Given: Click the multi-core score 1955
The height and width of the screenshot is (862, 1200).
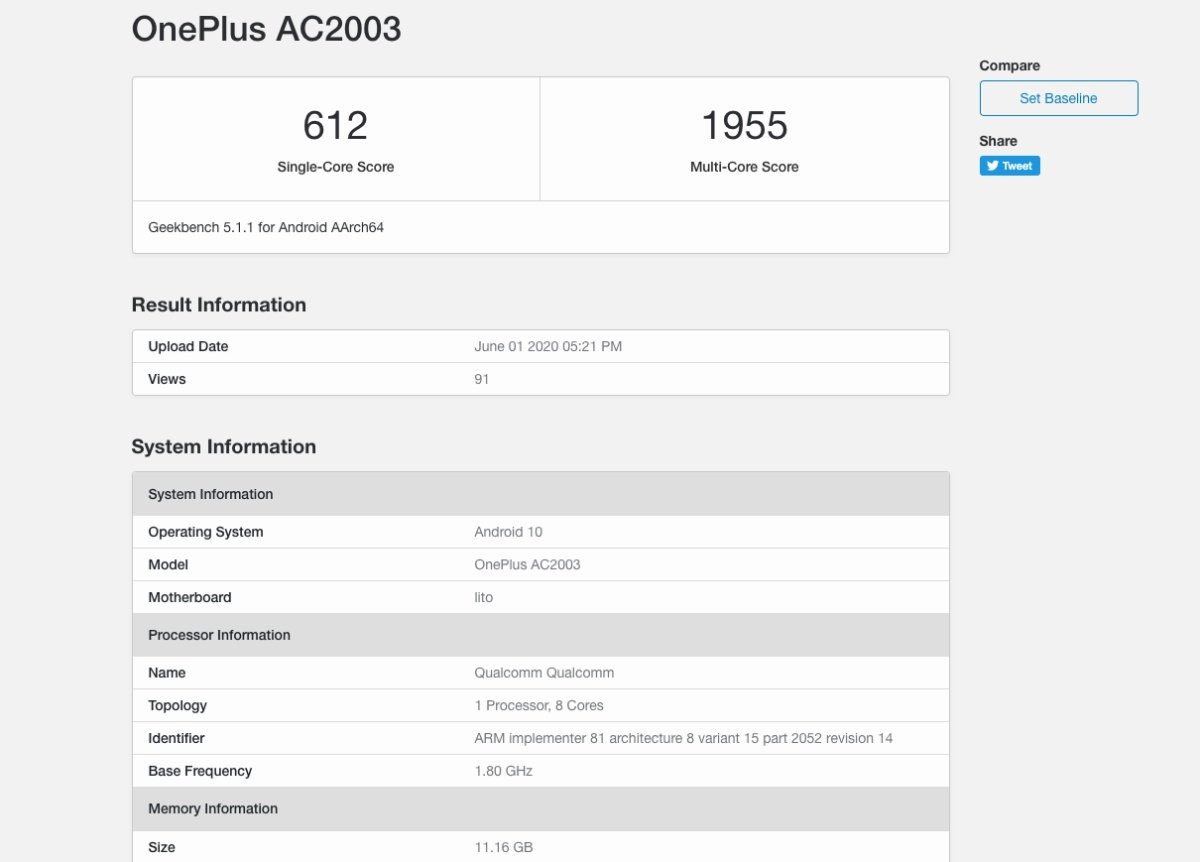Looking at the screenshot, I should pyautogui.click(x=745, y=125).
